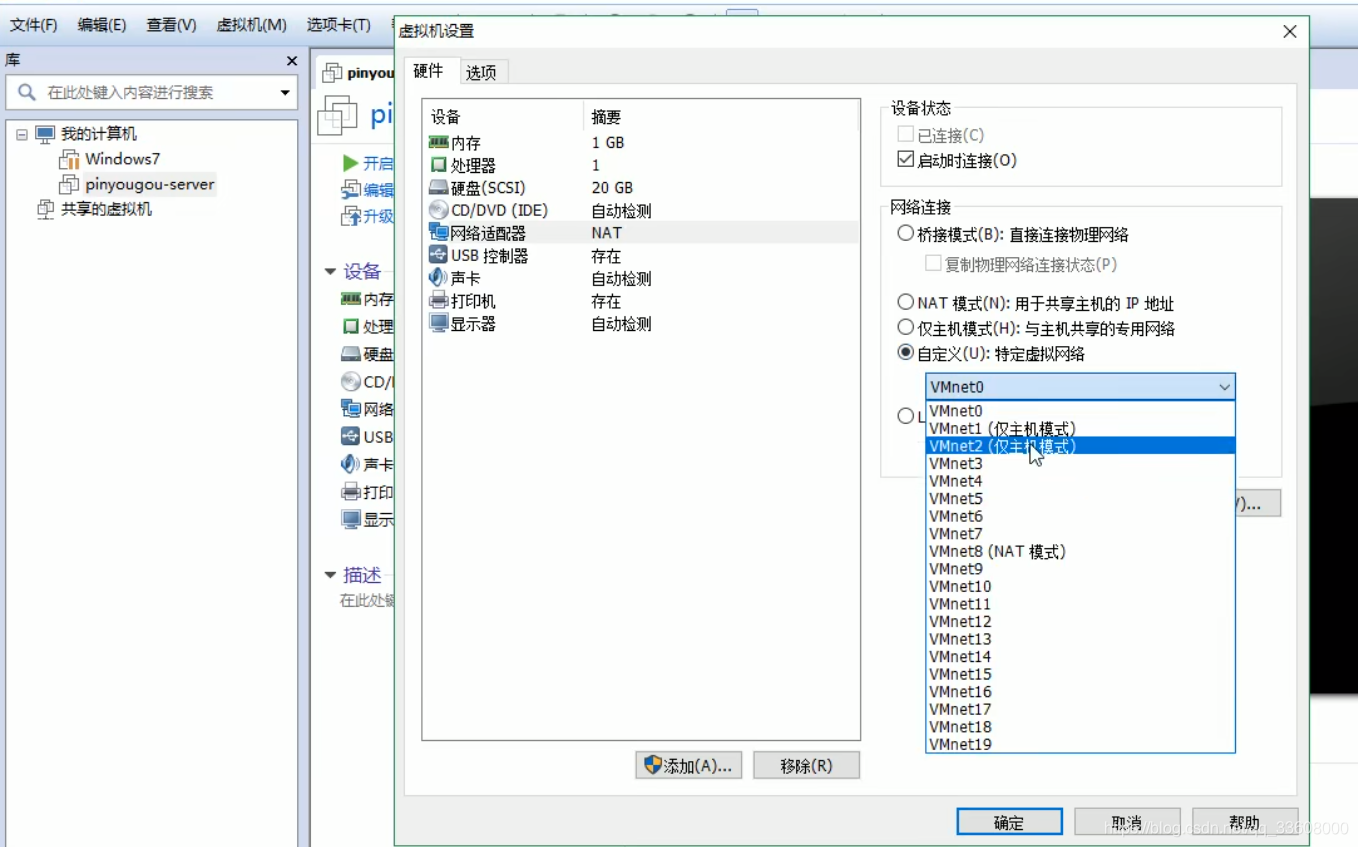Screen dimensions: 1358x847
Task: Click the shield icon on Add button
Action: coord(654,766)
